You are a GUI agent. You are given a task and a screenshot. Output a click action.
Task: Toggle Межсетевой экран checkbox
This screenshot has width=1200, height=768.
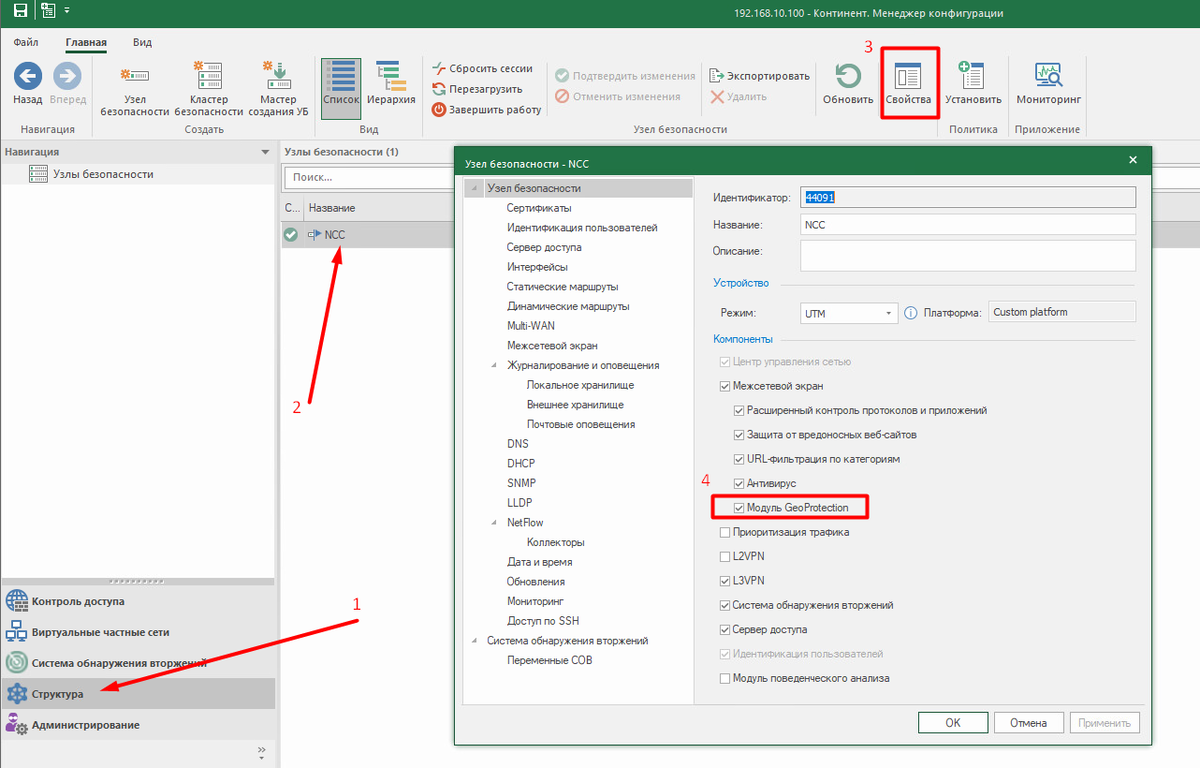click(726, 386)
